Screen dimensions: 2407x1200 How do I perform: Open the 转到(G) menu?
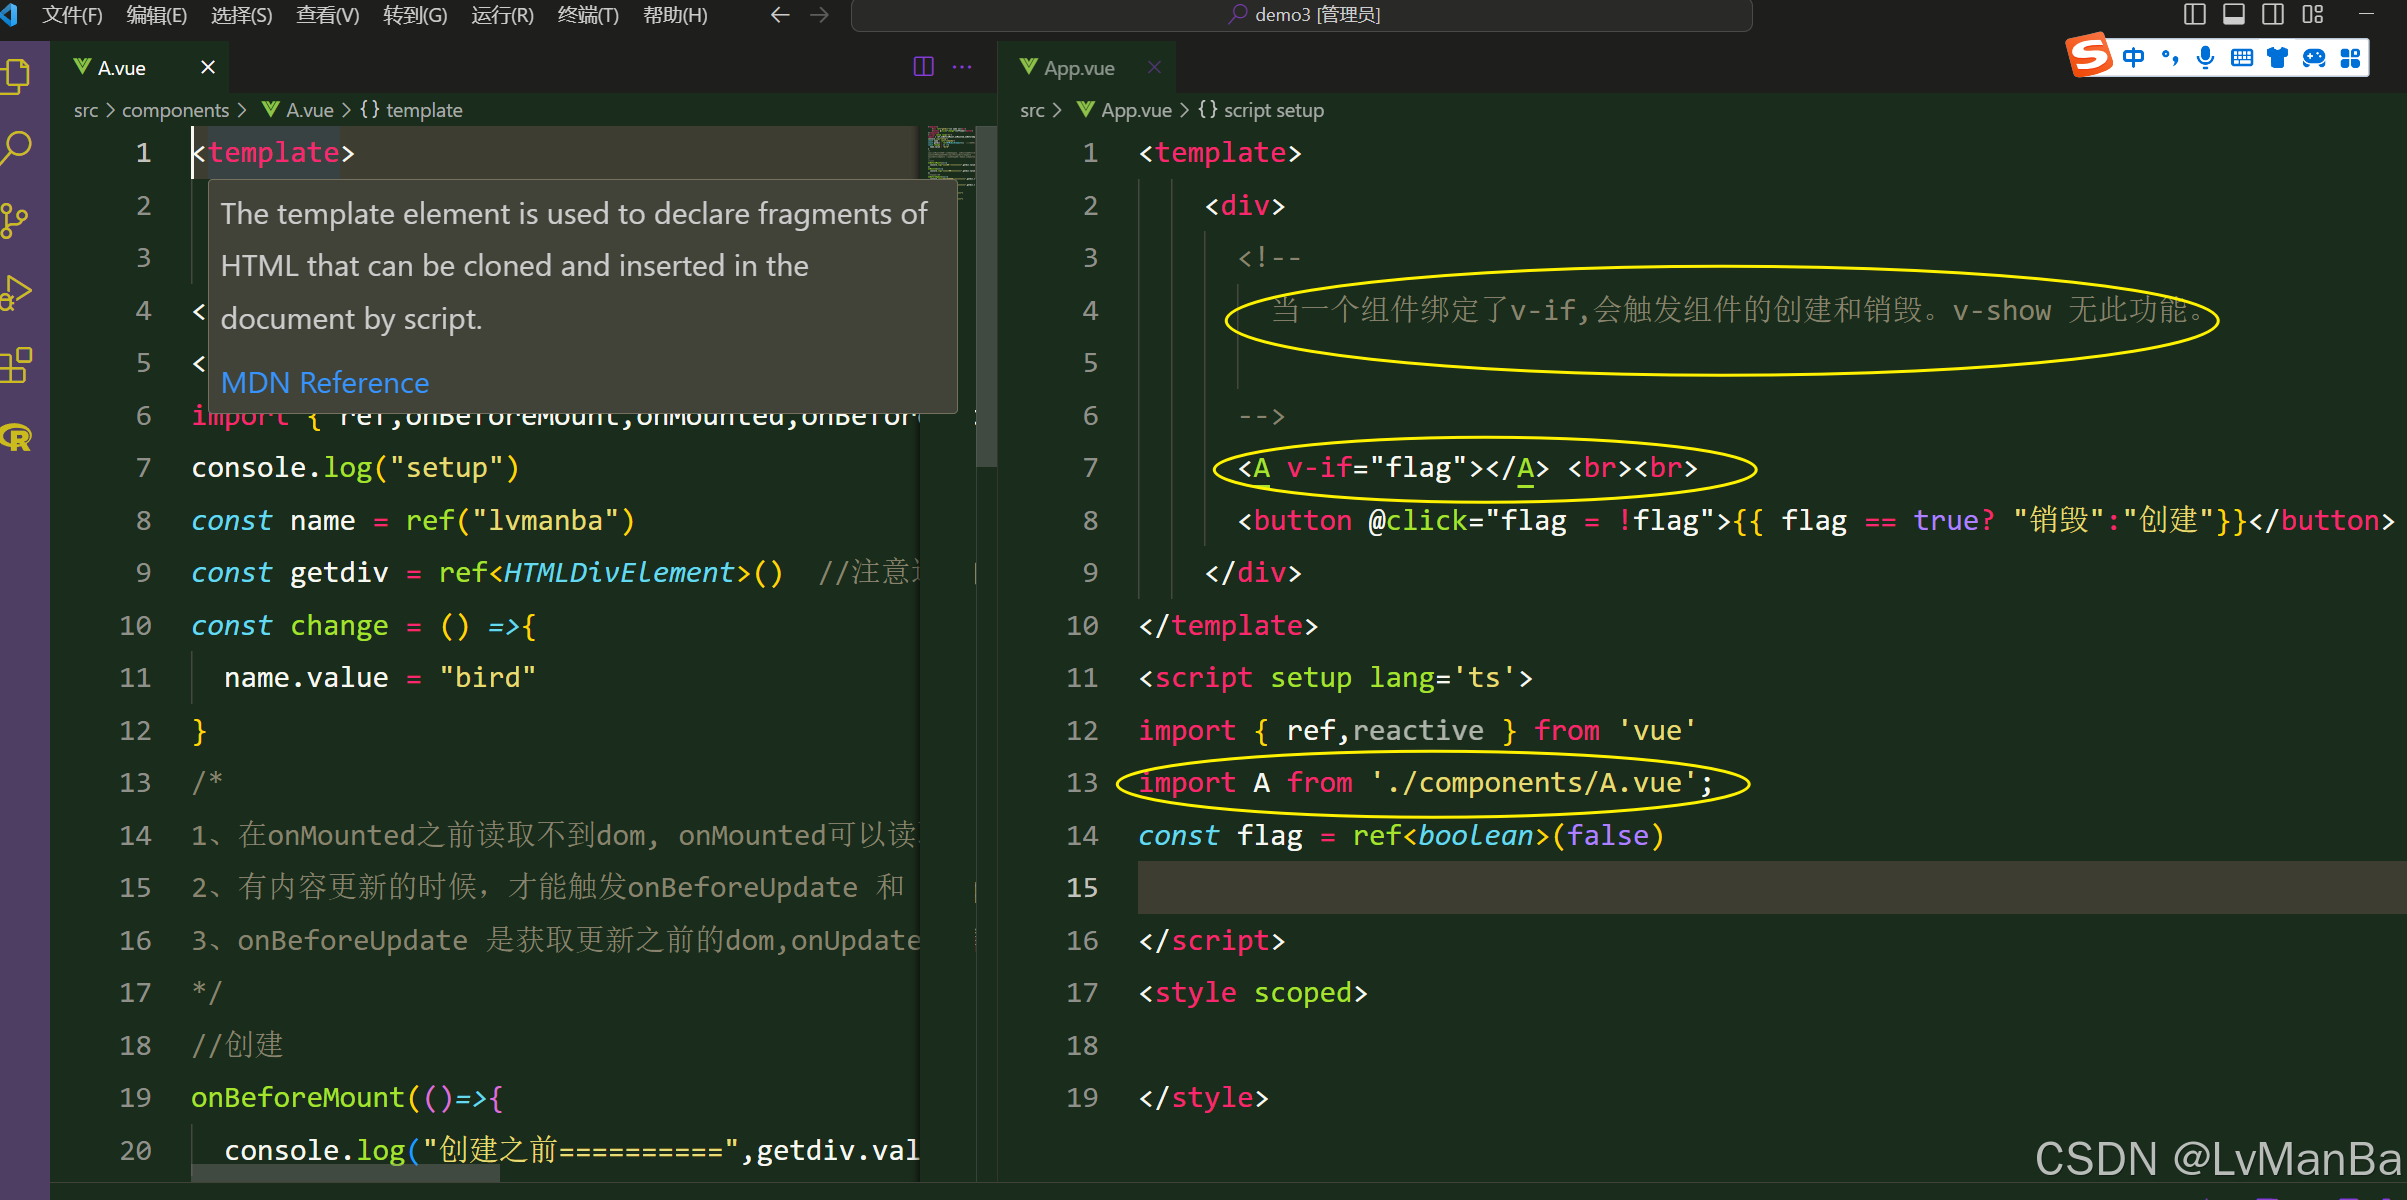click(414, 15)
